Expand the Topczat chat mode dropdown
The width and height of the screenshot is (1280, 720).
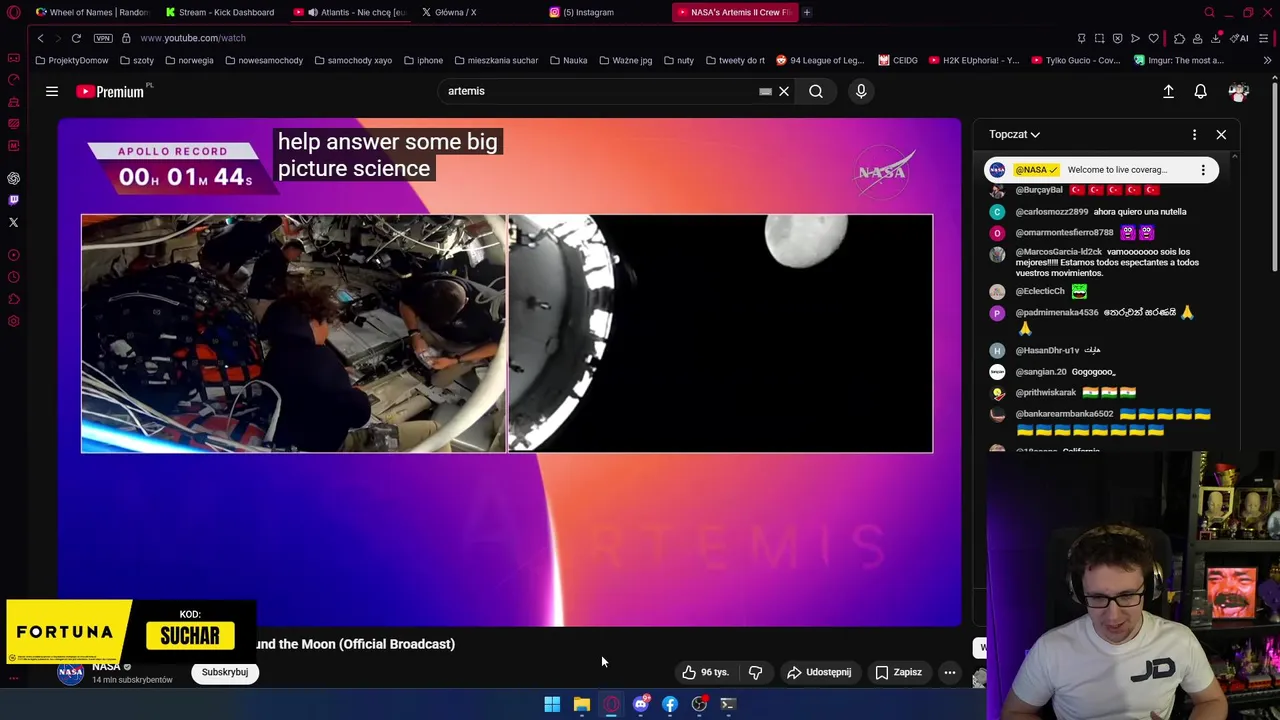[x=1014, y=134]
